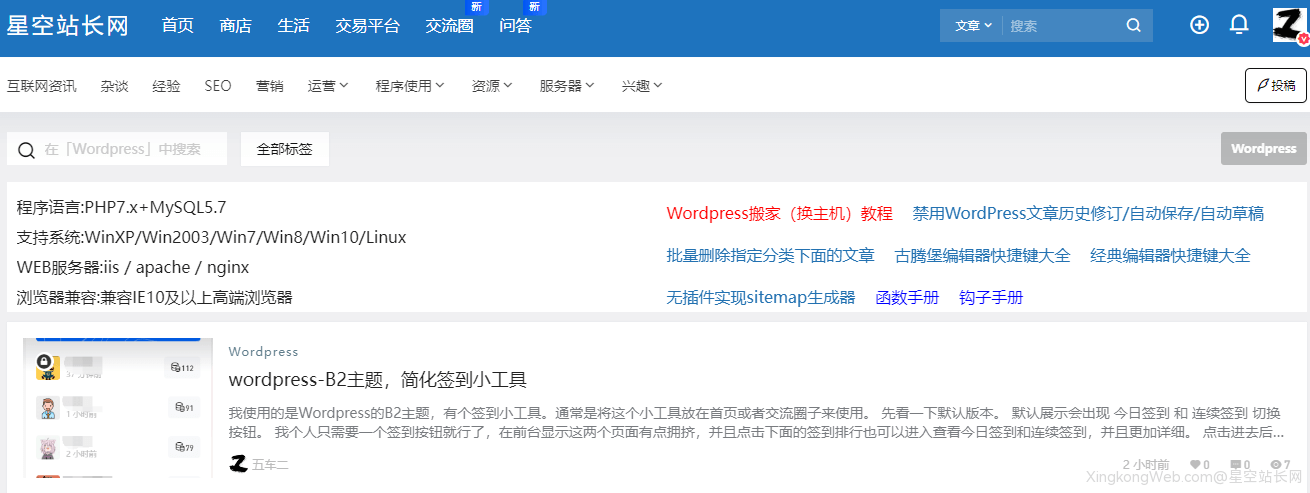The height and width of the screenshot is (493, 1310).
Task: Focus the header 搜索 input field
Action: pos(1062,26)
